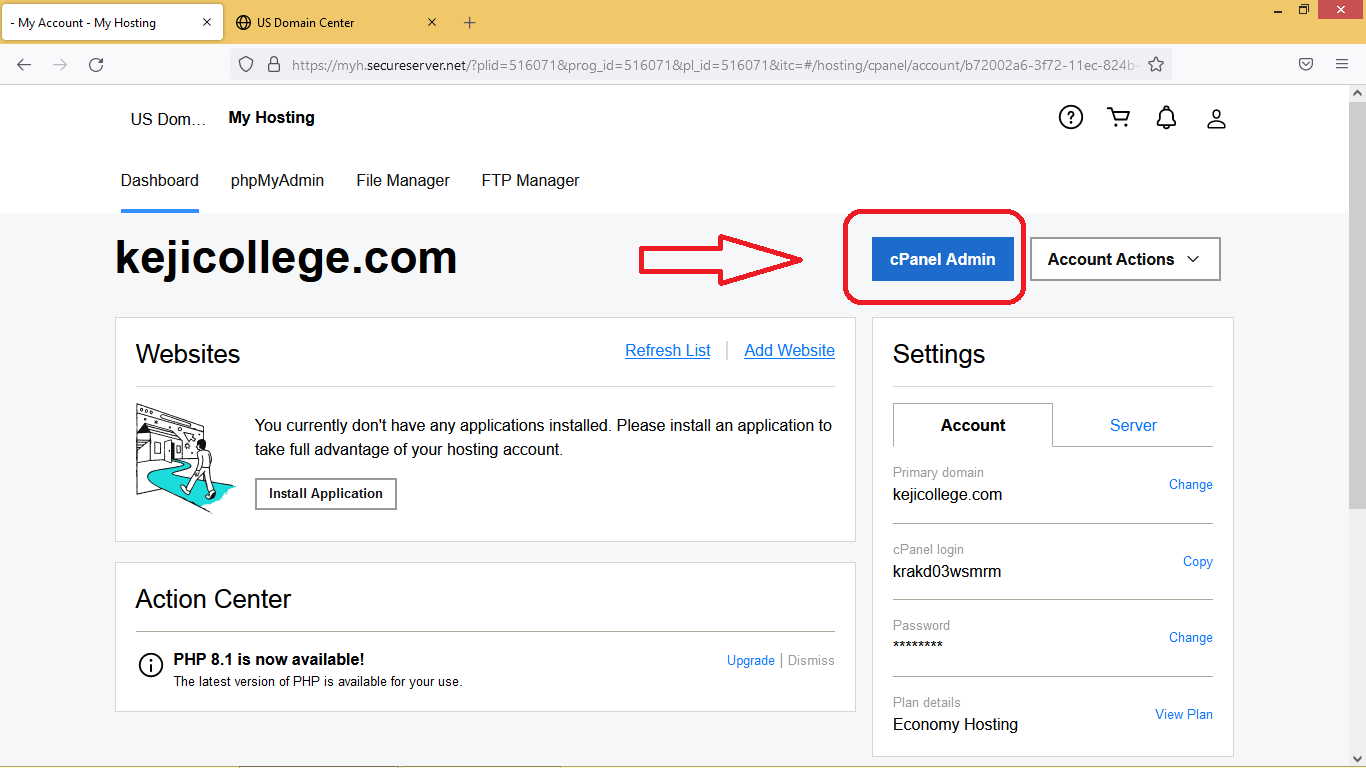
Task: Click the Install Application button
Action: (326, 494)
